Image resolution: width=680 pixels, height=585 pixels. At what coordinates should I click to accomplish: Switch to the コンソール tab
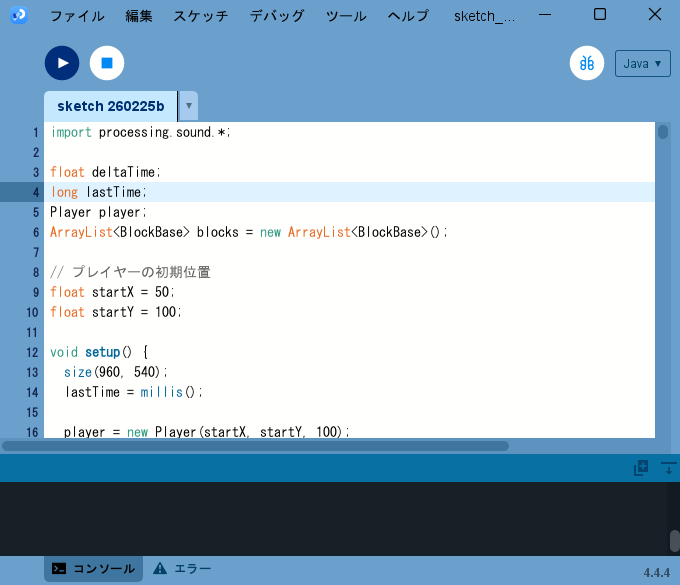(93, 568)
